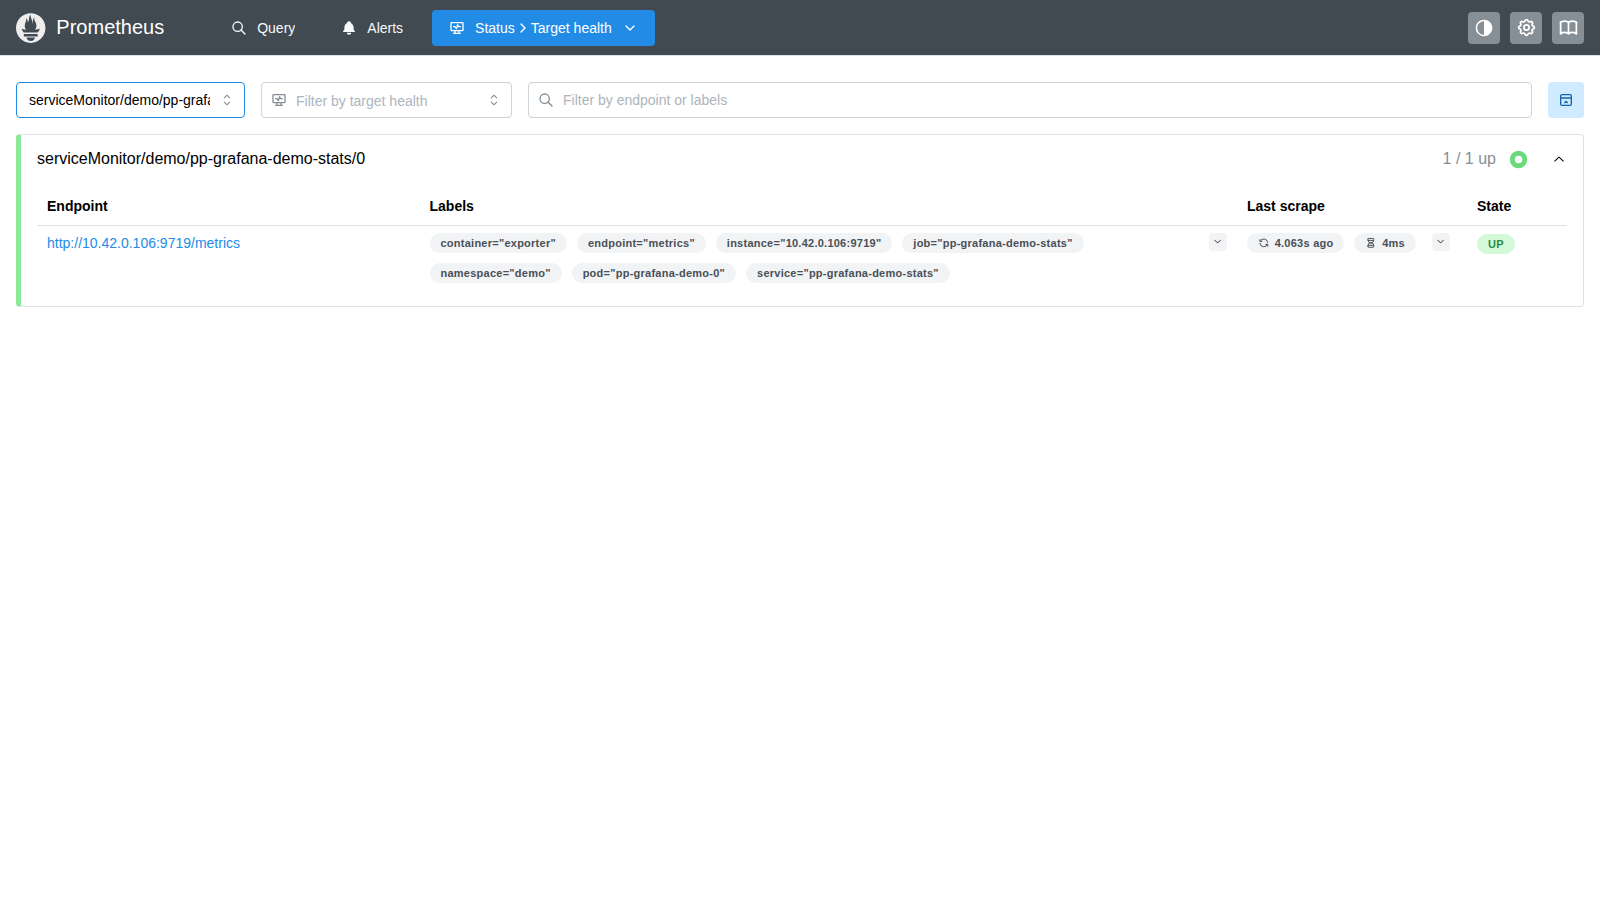Image resolution: width=1600 pixels, height=900 pixels.
Task: Click the Labels column header
Action: [452, 206]
